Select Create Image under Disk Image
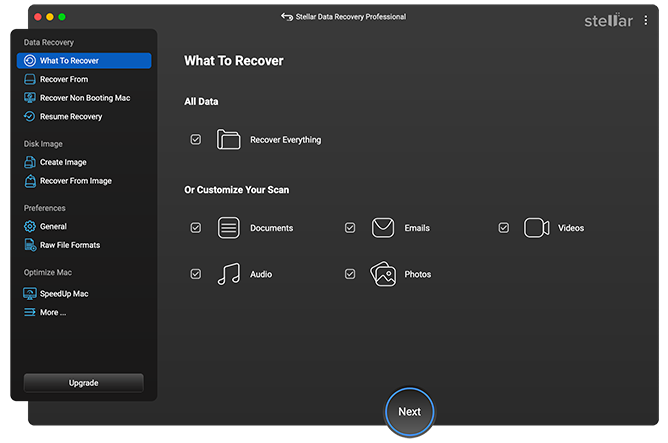 pos(62,162)
